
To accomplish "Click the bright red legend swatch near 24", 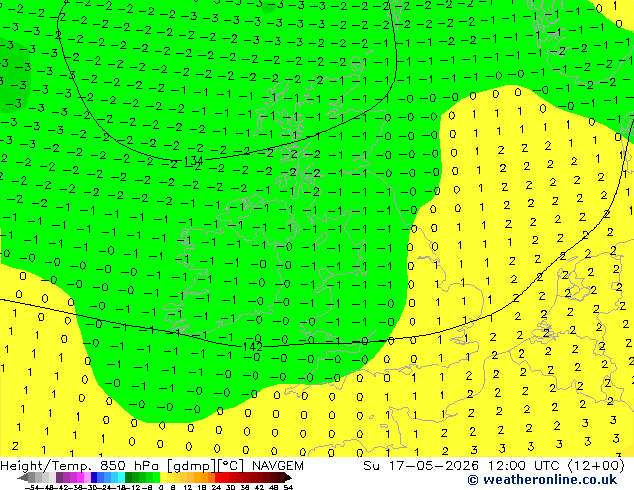I will [x=218, y=478].
